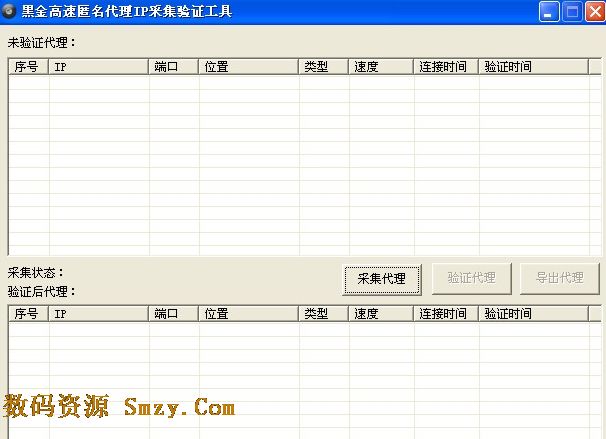This screenshot has height=439, width=606.
Task: Click the 连接时间 header in the unverified proxy list
Action: pos(446,67)
